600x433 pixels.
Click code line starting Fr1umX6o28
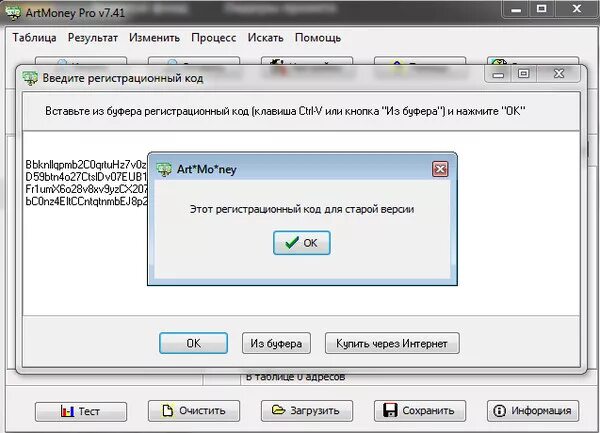click(86, 189)
